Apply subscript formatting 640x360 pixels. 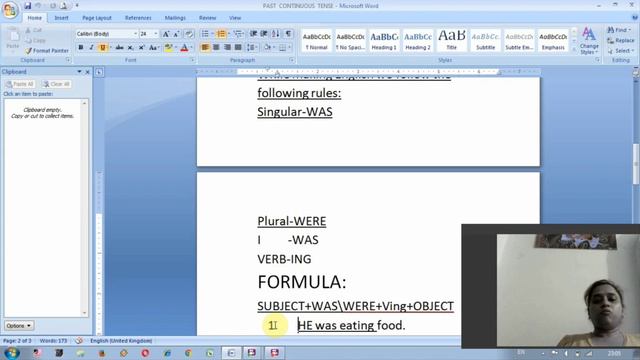[131, 48]
